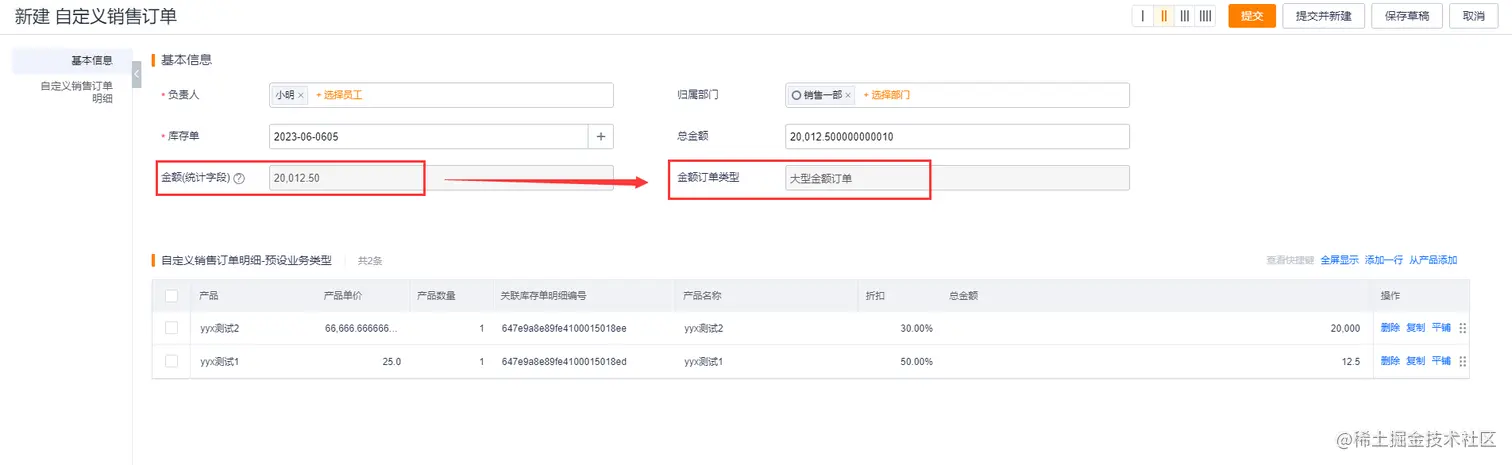Click the 30.00% discount cell
The height and width of the screenshot is (465, 1512).
click(916, 328)
